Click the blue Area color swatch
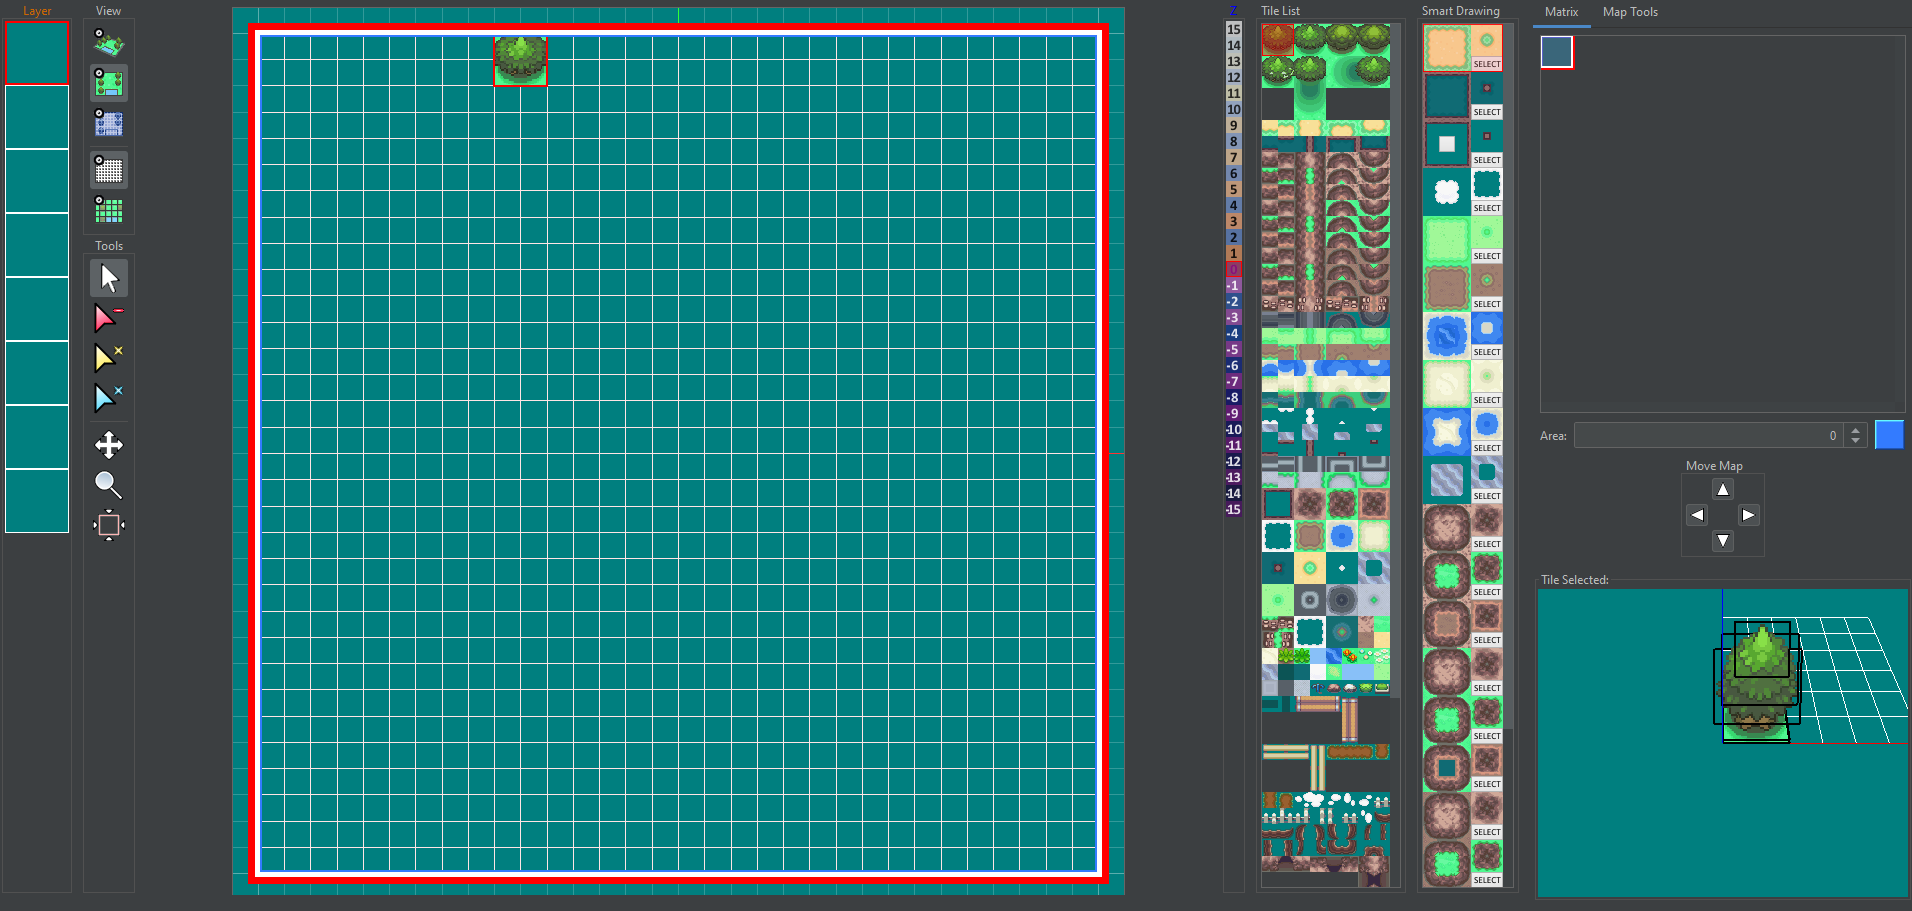Screen dimensions: 1912x911 (1888, 435)
